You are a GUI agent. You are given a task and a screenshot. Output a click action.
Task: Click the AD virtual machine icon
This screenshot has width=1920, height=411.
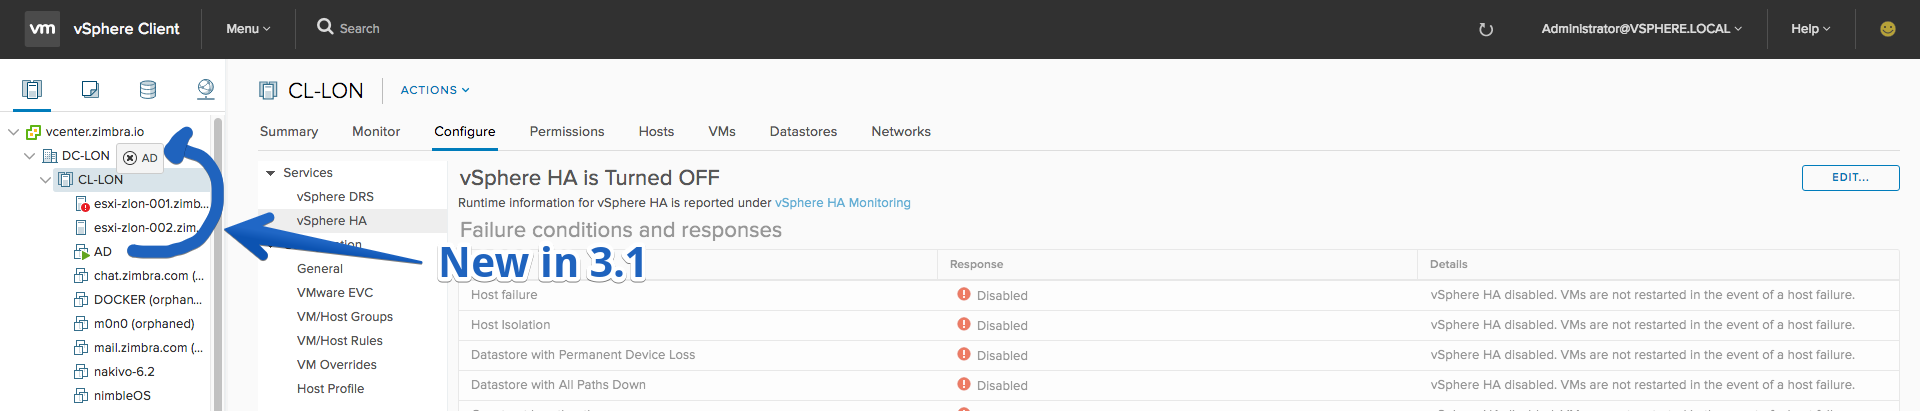click(82, 252)
